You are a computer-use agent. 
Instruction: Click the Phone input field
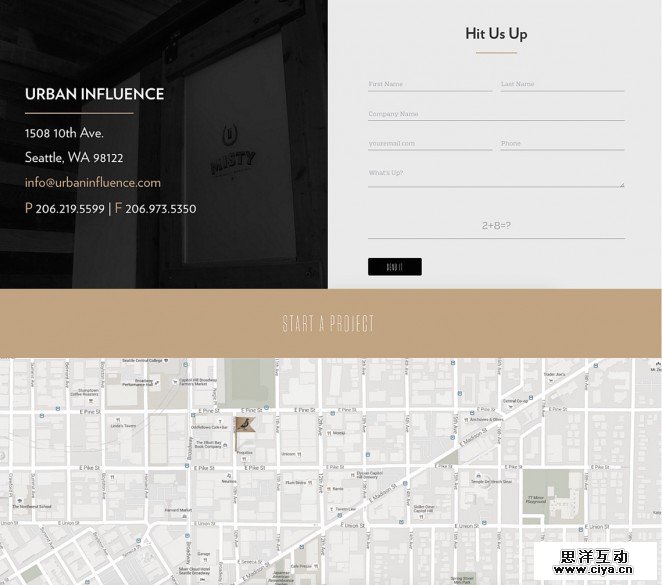[x=562, y=143]
